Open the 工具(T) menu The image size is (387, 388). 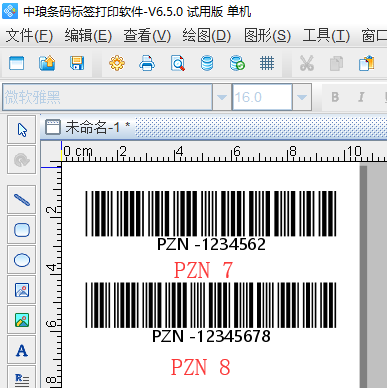[326, 36]
